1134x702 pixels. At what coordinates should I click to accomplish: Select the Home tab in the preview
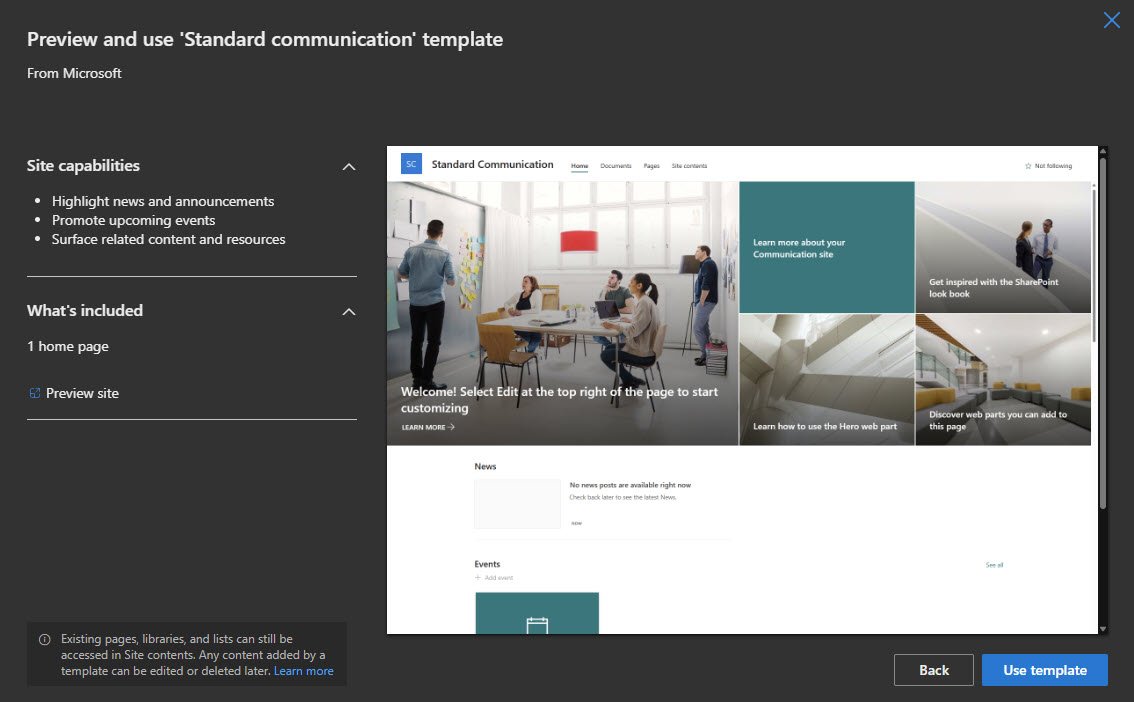click(579, 166)
